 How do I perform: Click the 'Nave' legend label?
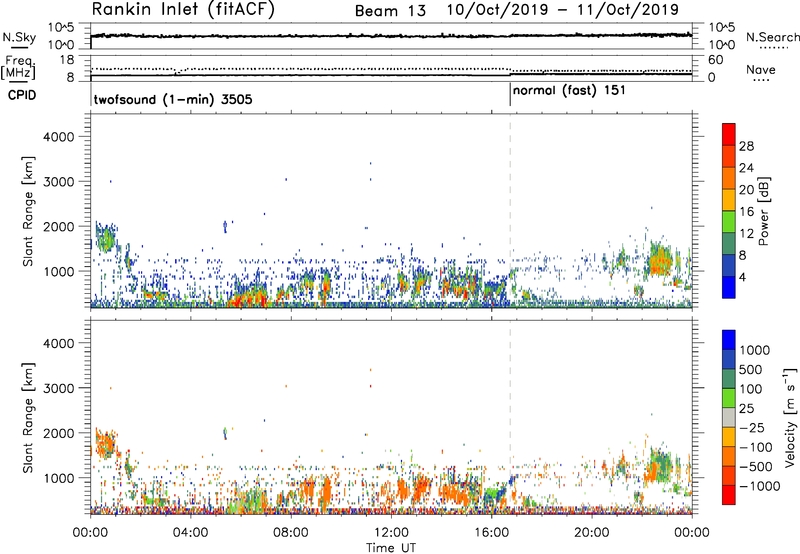761,69
